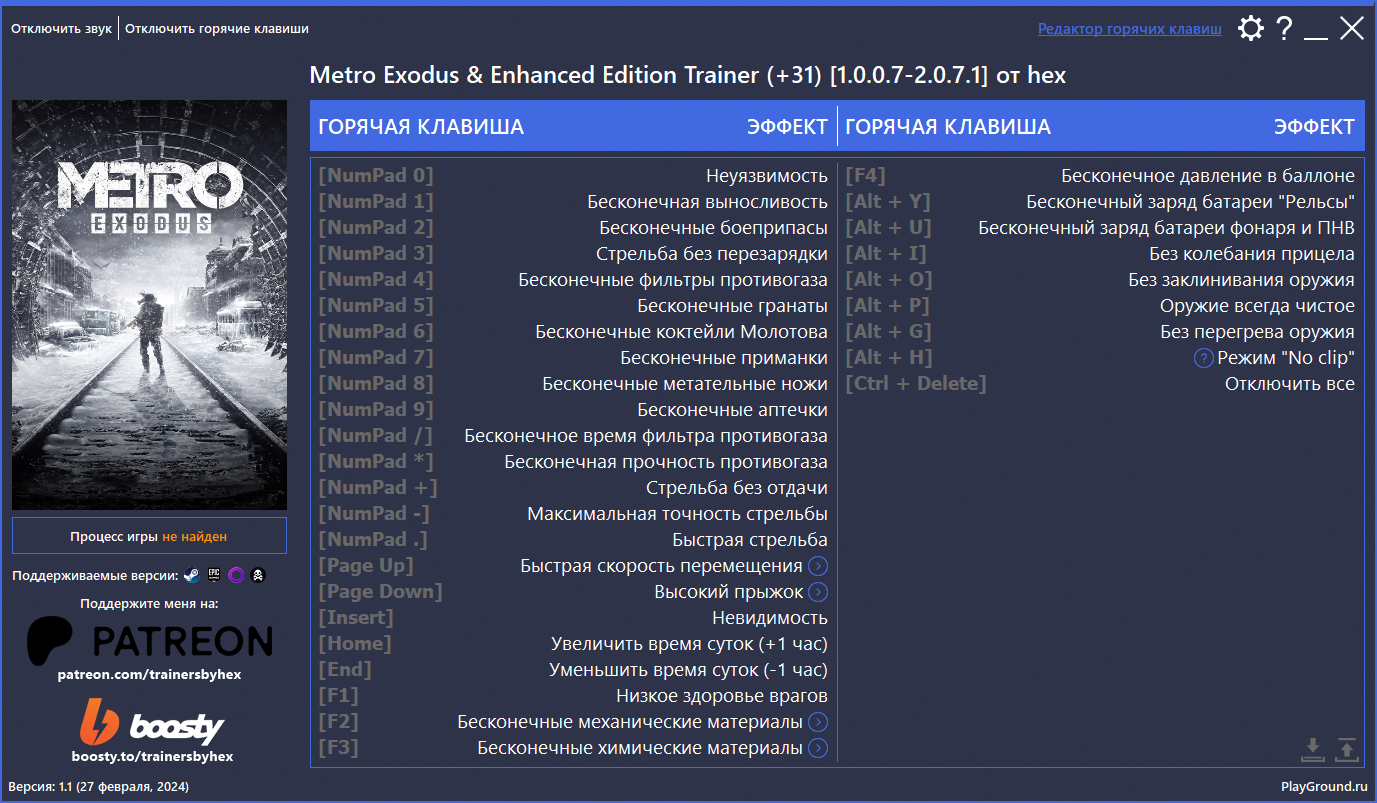The image size is (1377, 803).
Task: Close the trainer window
Action: point(1352,28)
